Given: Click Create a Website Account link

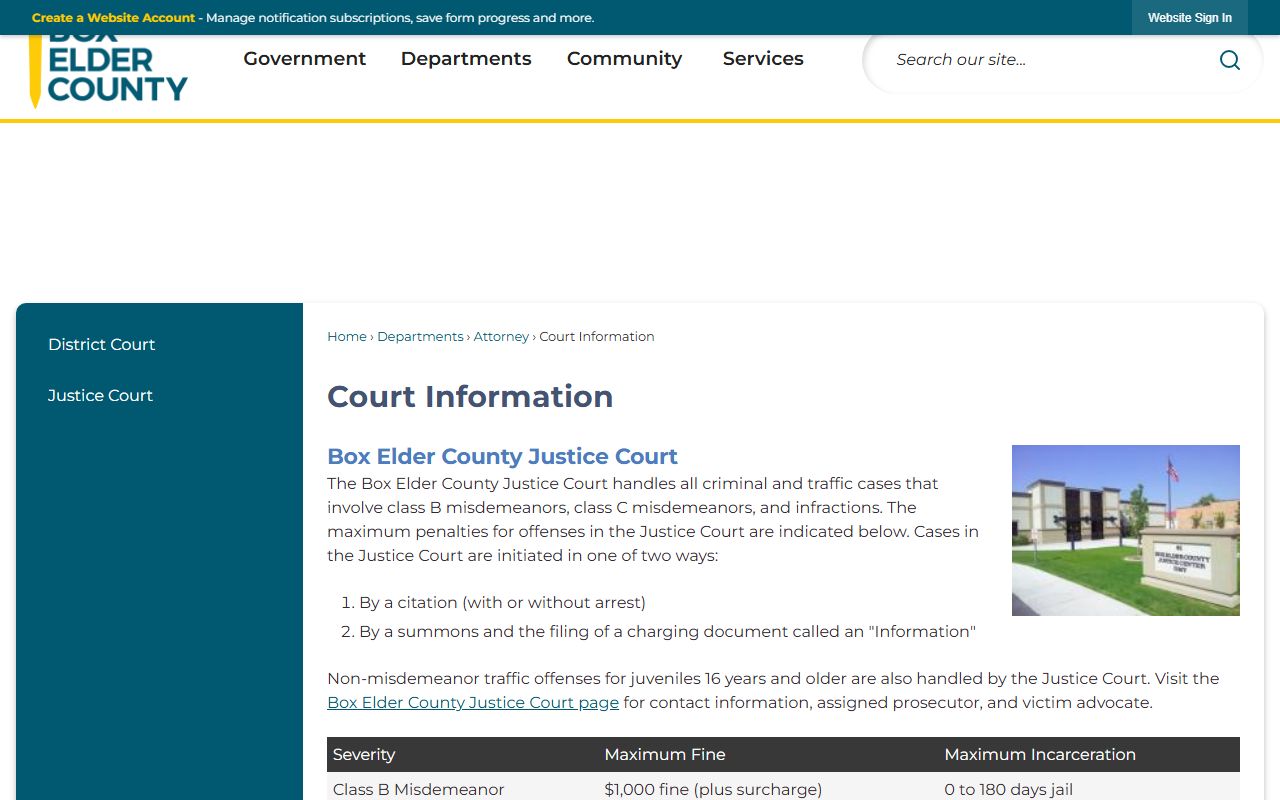Looking at the screenshot, I should click(x=113, y=18).
